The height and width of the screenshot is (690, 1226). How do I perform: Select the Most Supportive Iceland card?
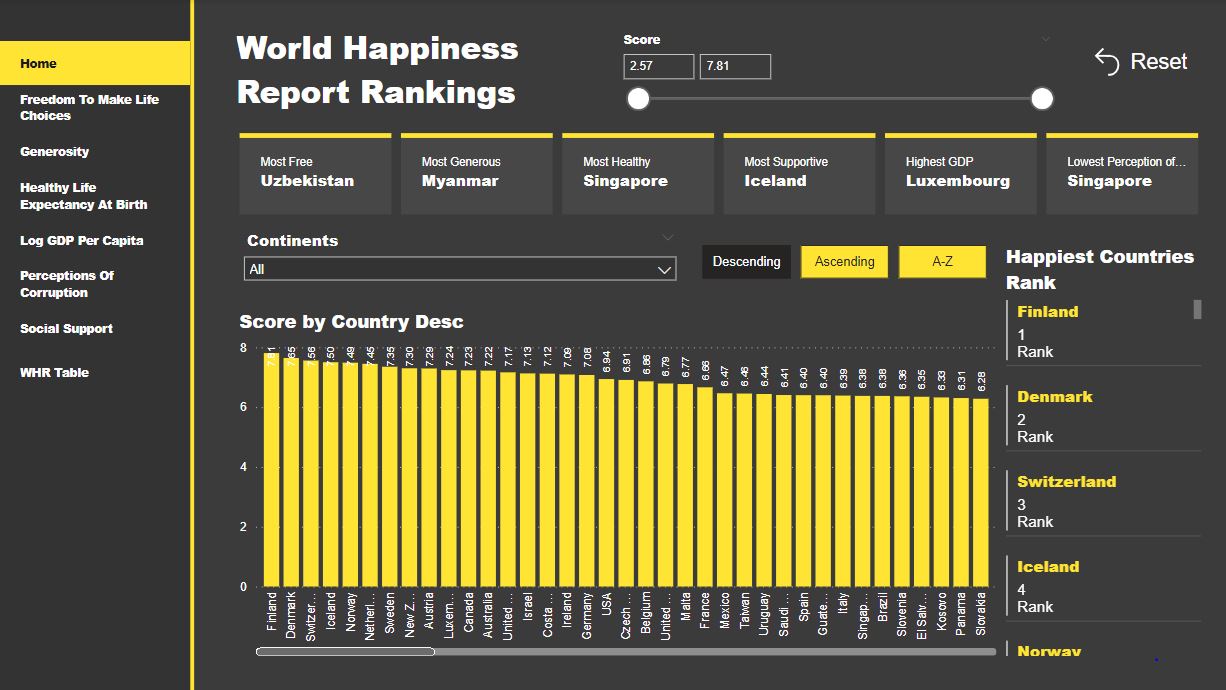pos(799,173)
